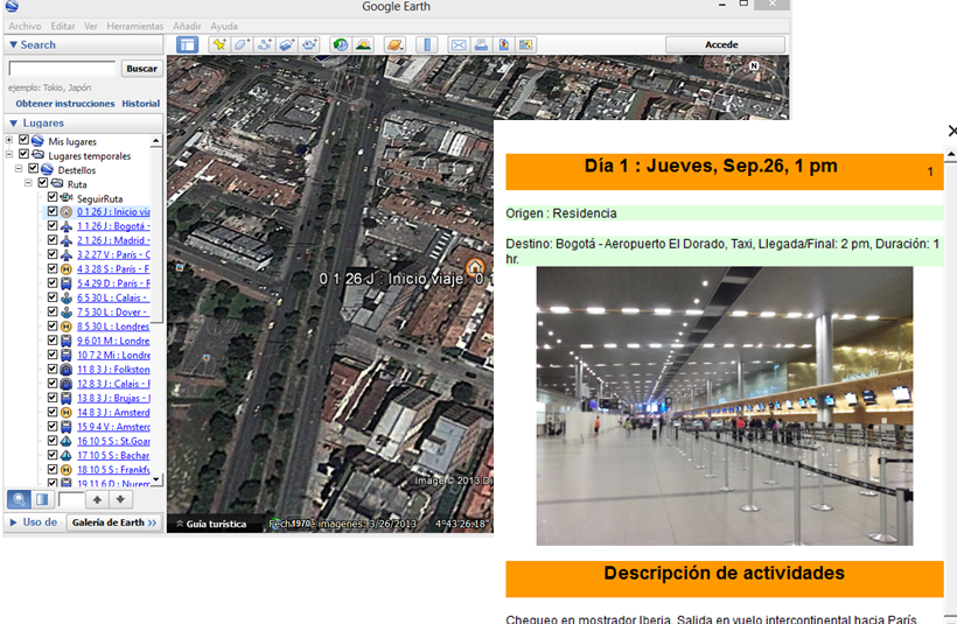Screen dimensions: 957x624
Task: Open the '3 2 27 V : París' place link
Action: point(114,255)
